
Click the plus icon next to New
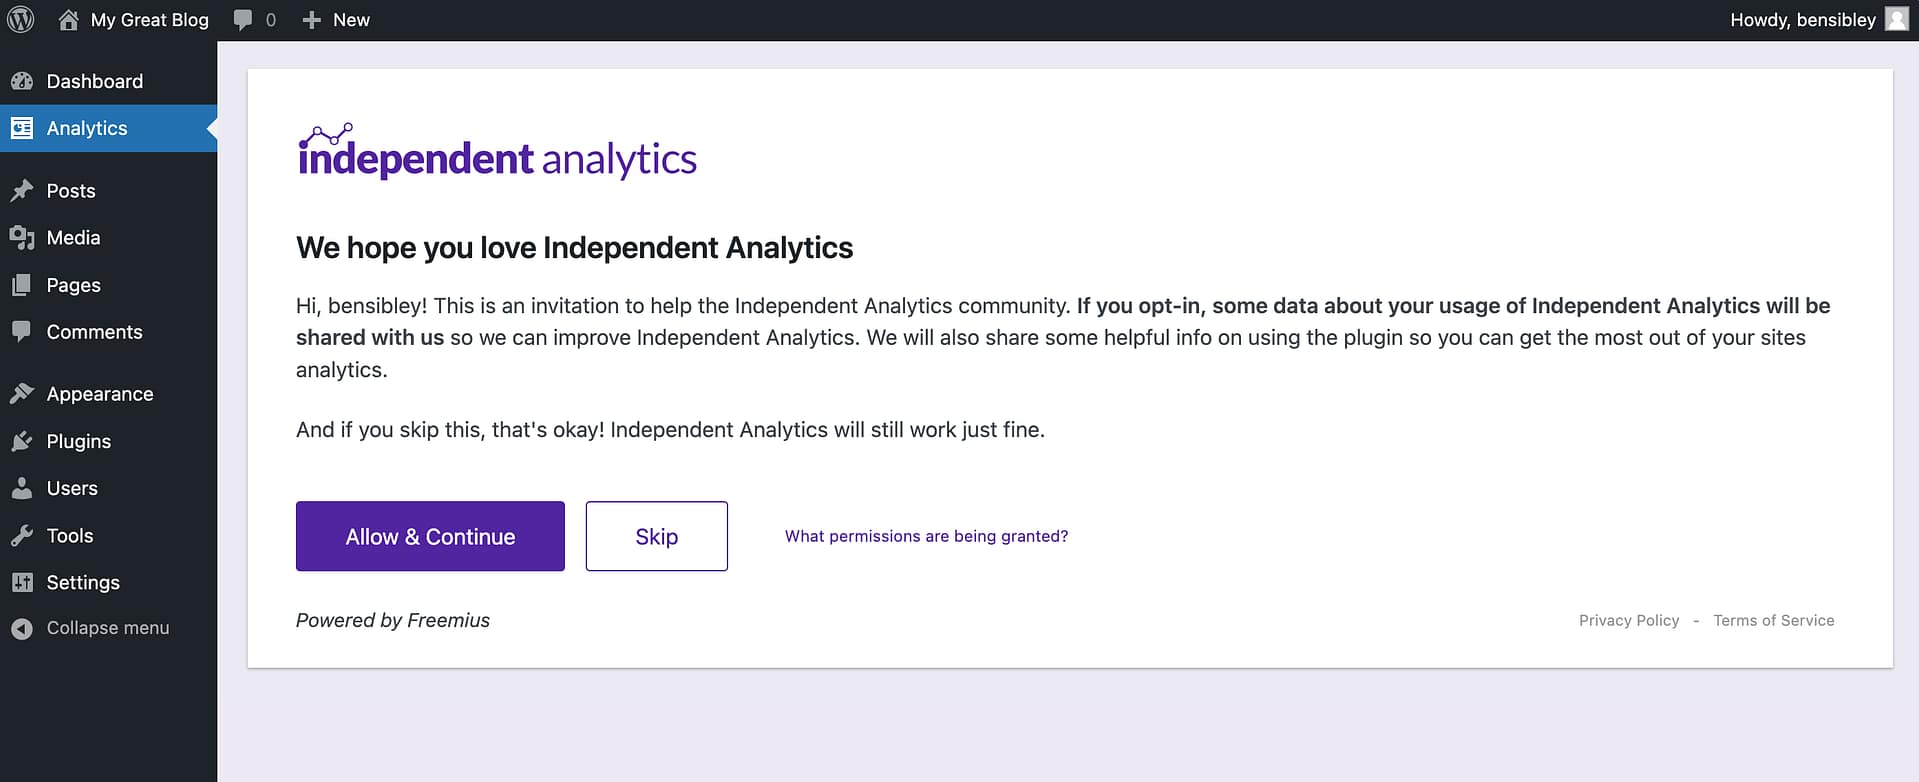click(x=311, y=20)
